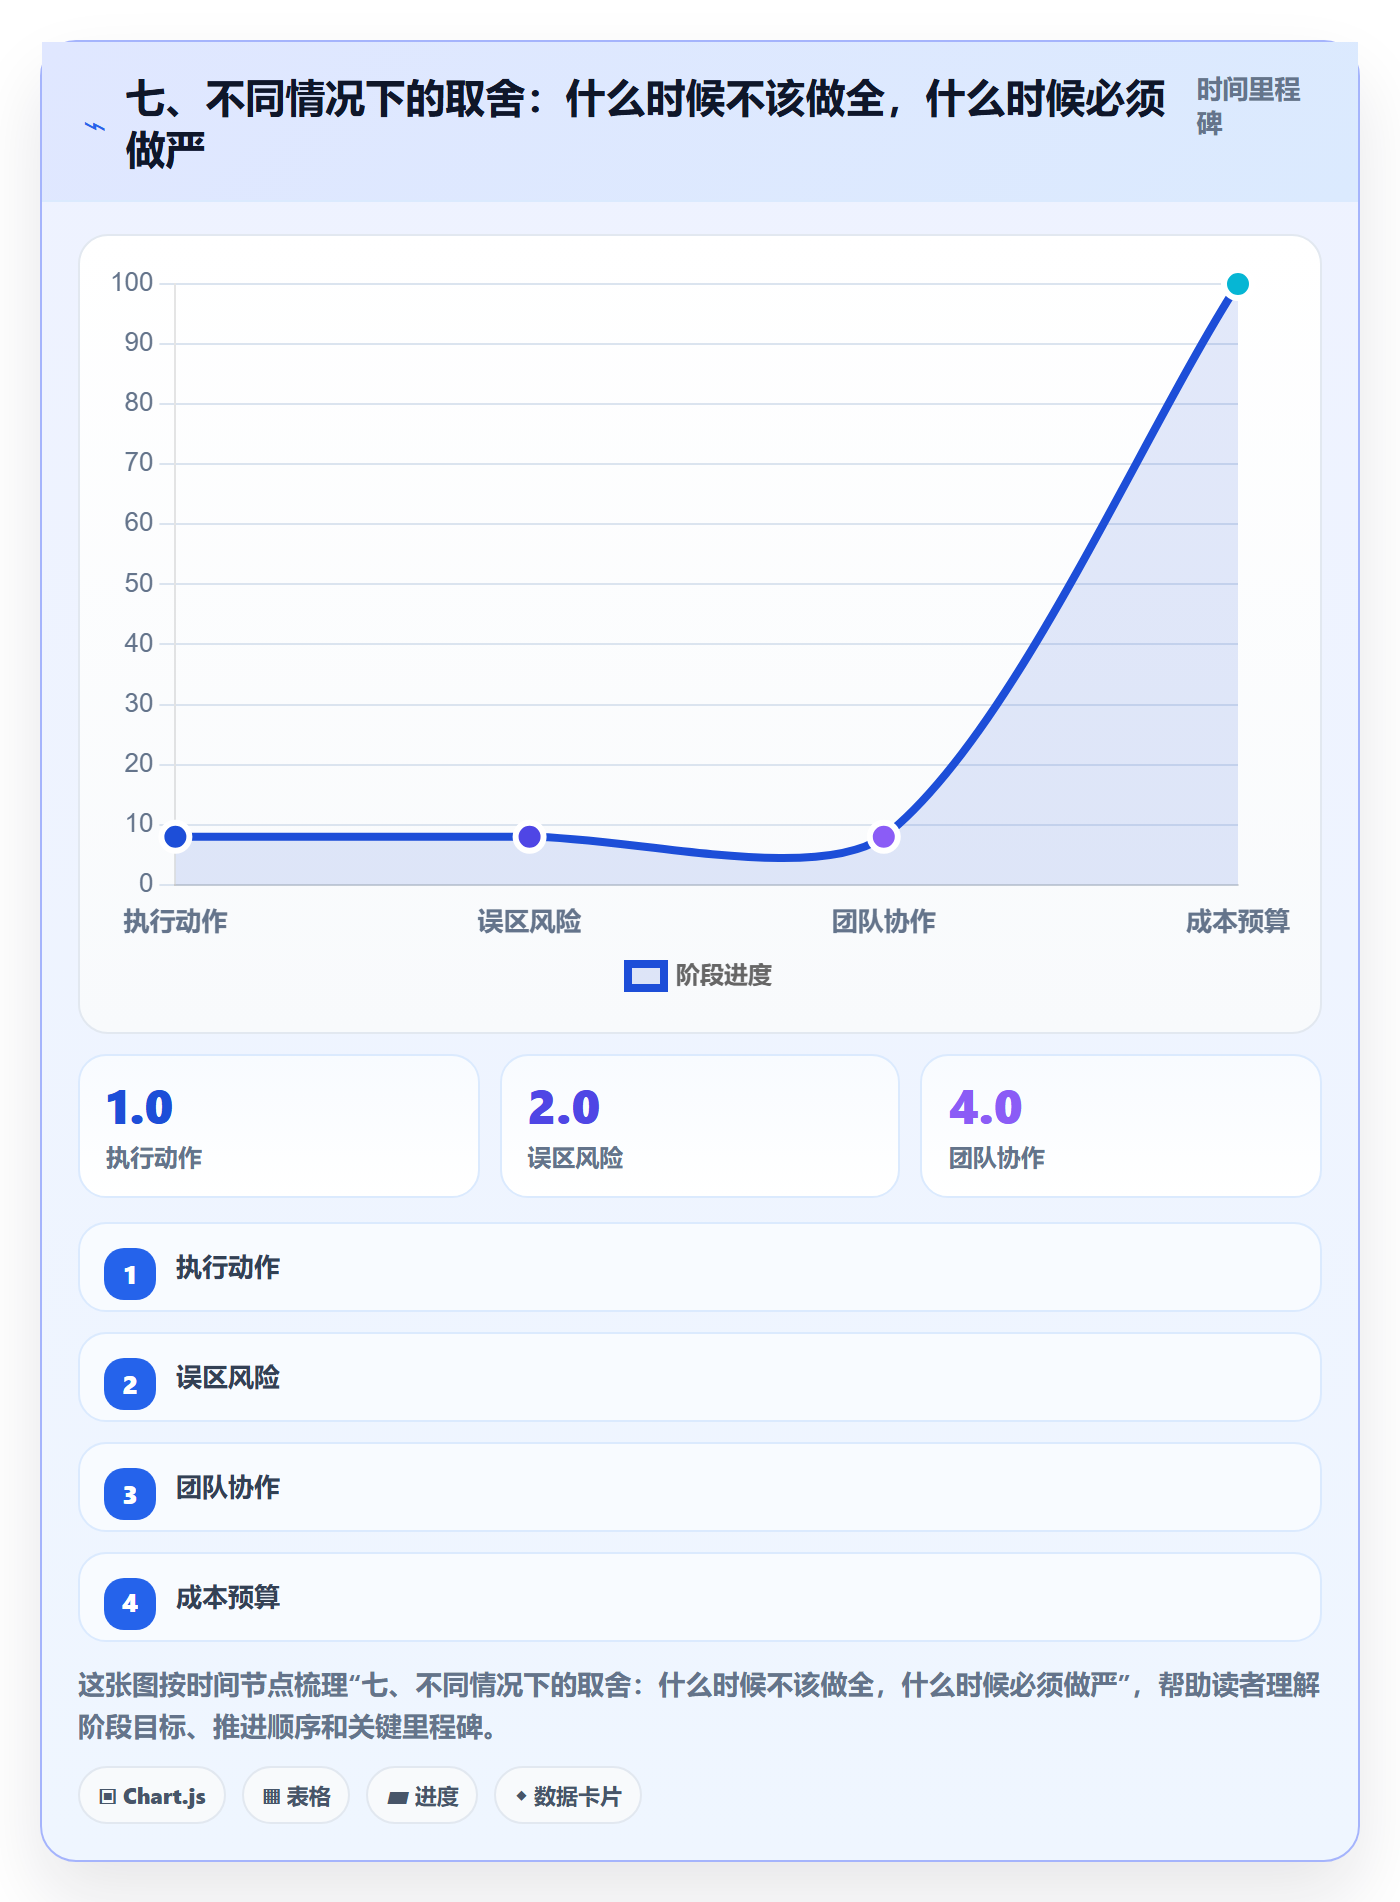Open the 团队协作 list row

coord(700,1487)
